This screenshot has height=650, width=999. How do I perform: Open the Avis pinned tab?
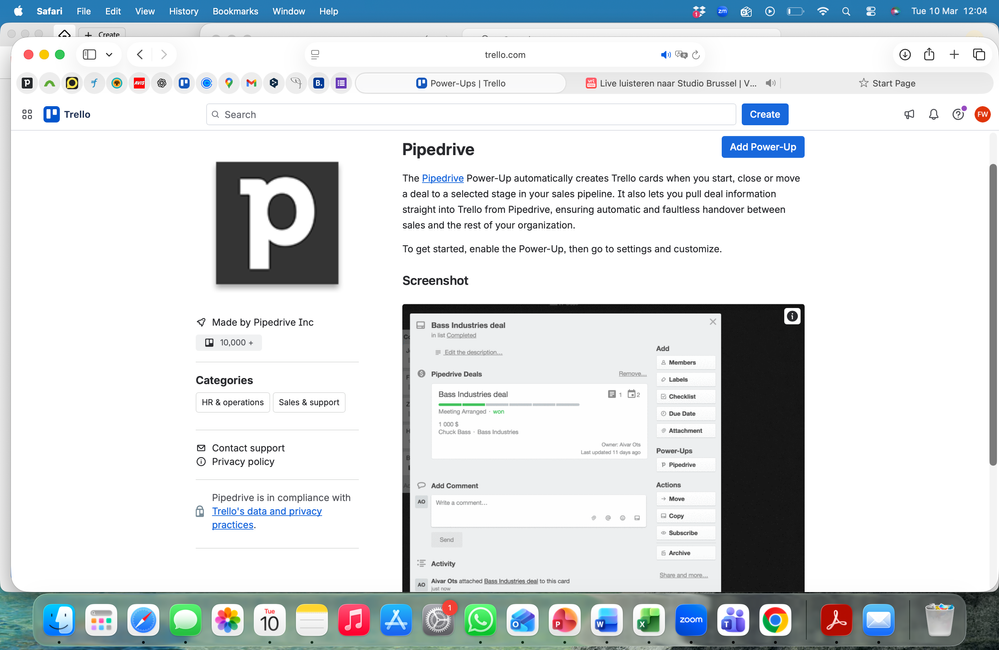point(139,83)
